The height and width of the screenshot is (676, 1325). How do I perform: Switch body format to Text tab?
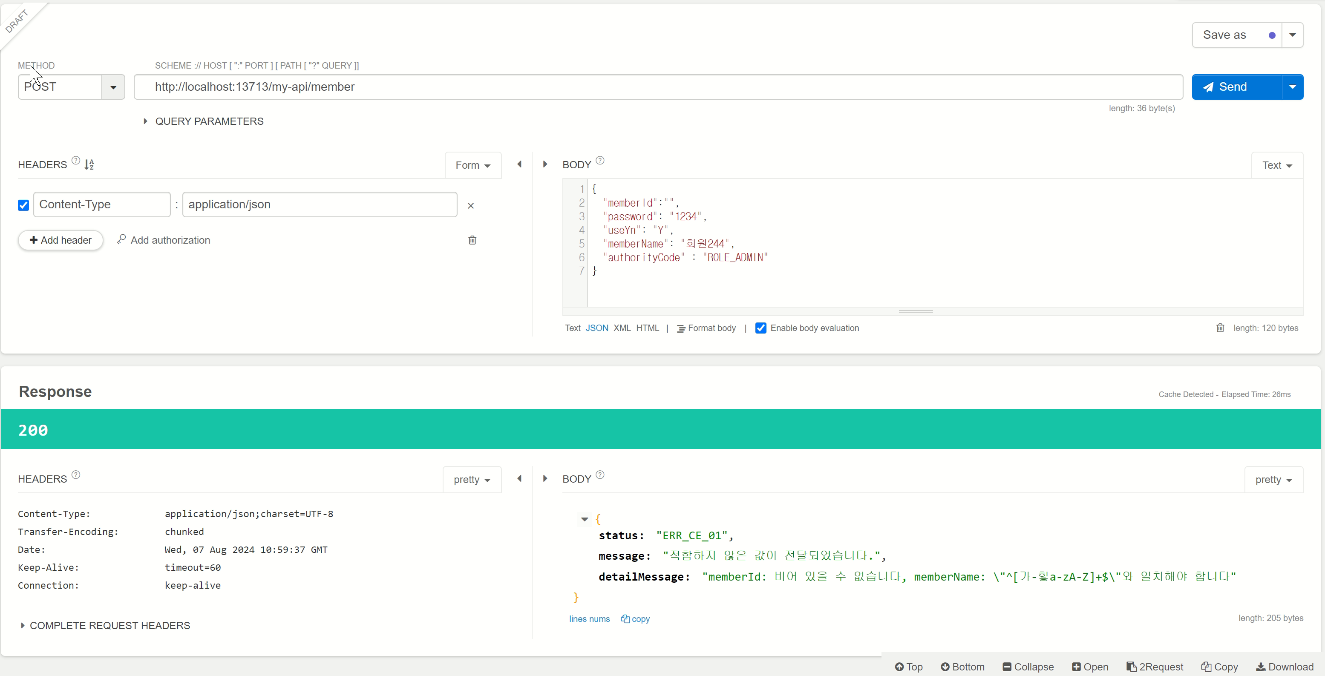pyautogui.click(x=573, y=328)
